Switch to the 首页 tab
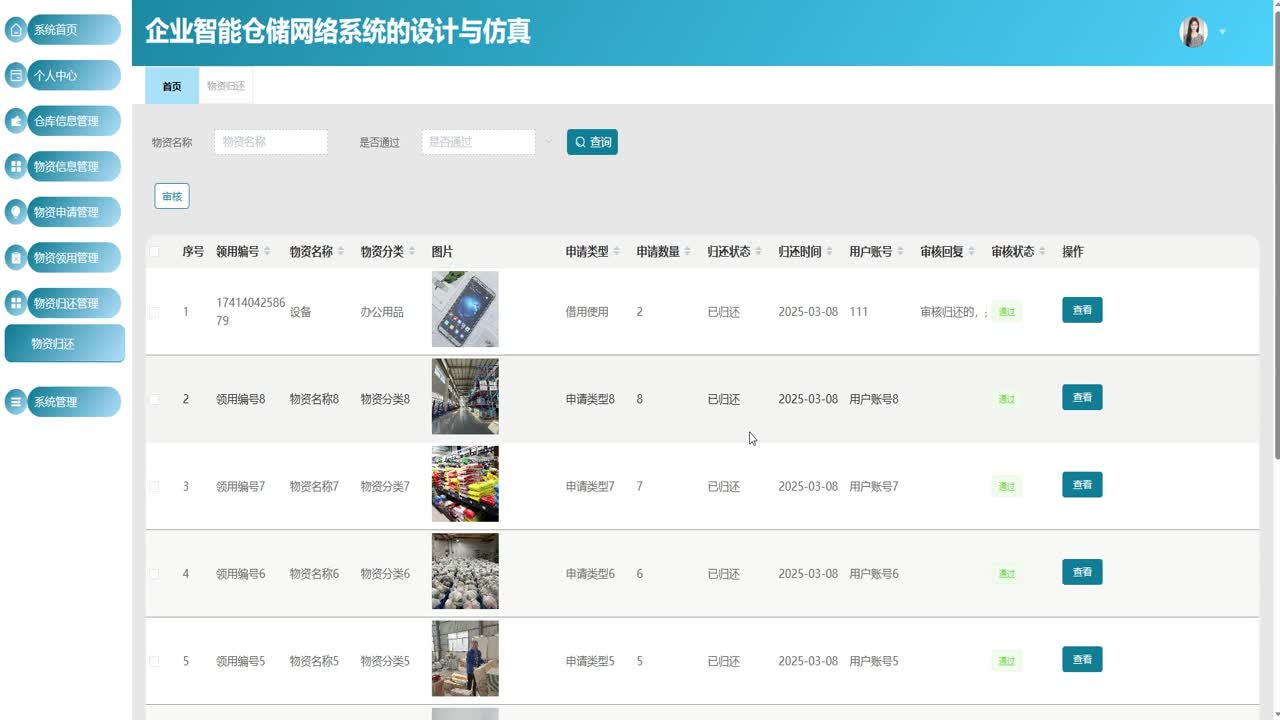Image resolution: width=1280 pixels, height=720 pixels. click(172, 86)
